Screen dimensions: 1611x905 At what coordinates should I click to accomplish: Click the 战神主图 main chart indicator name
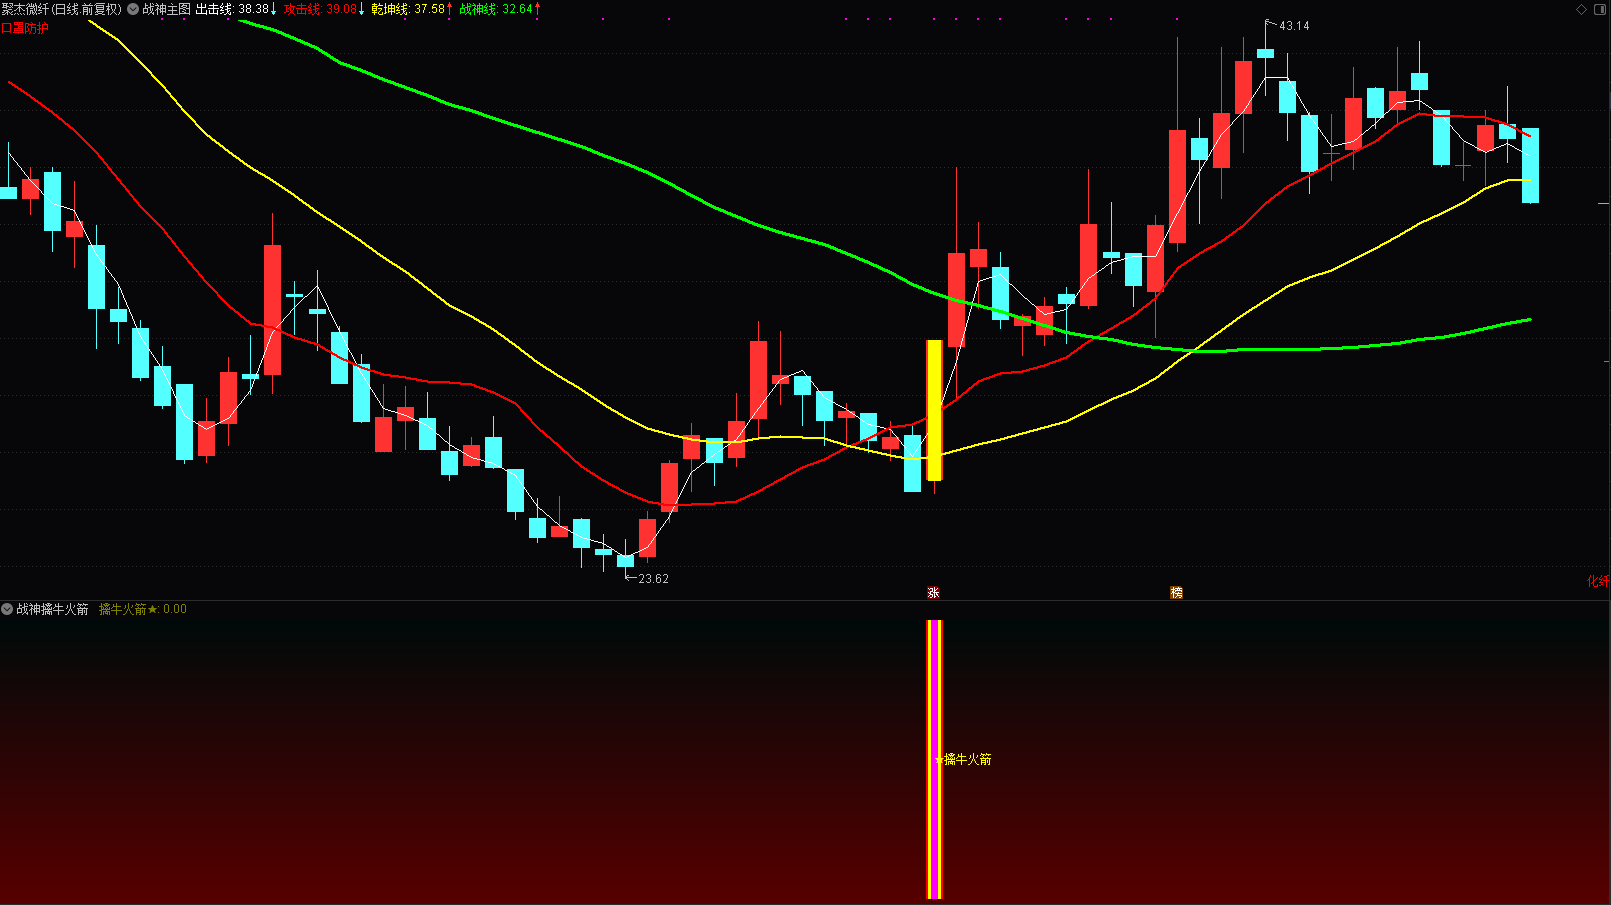pos(166,9)
